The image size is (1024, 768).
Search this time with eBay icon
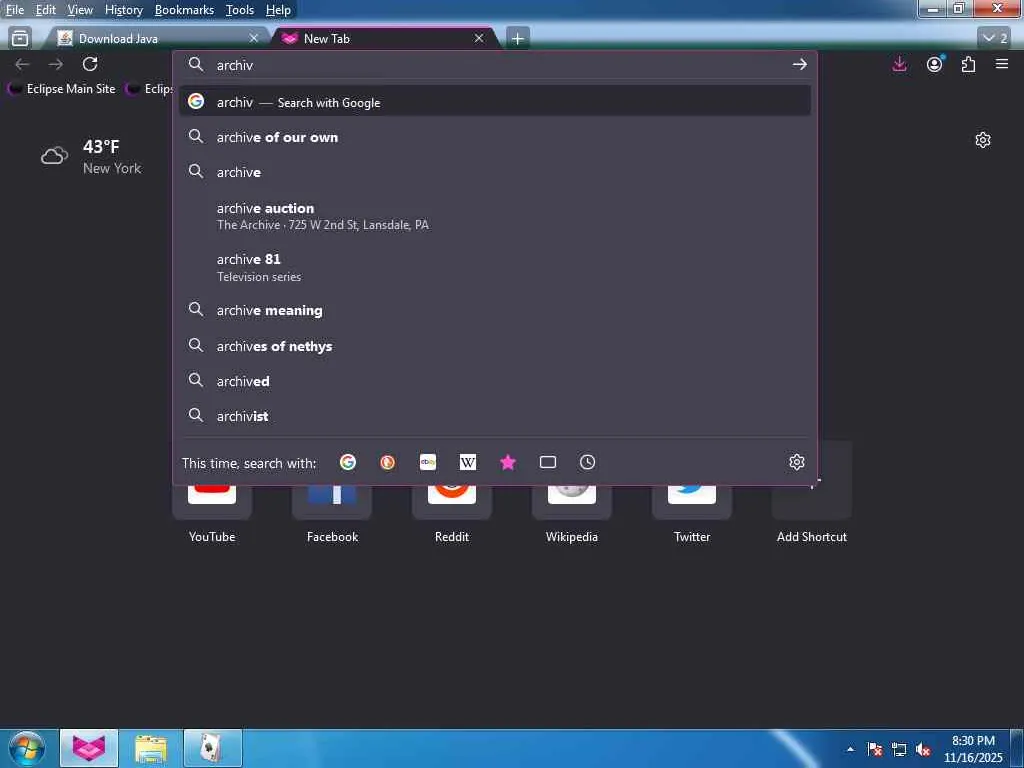[428, 462]
